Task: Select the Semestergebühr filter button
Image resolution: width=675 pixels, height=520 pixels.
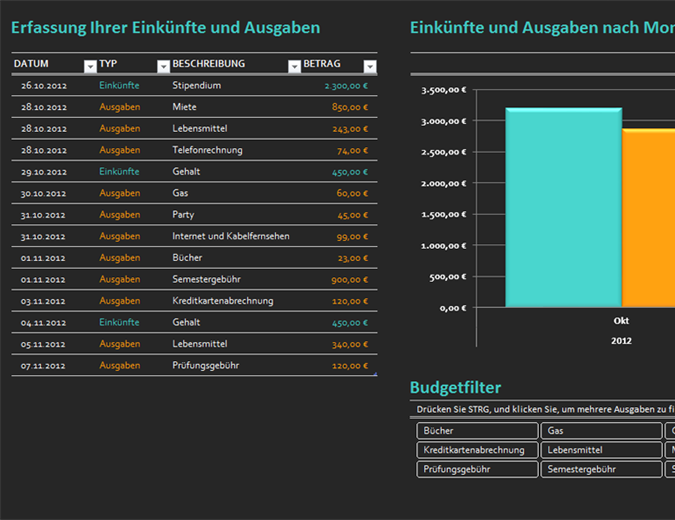Action: [x=601, y=469]
